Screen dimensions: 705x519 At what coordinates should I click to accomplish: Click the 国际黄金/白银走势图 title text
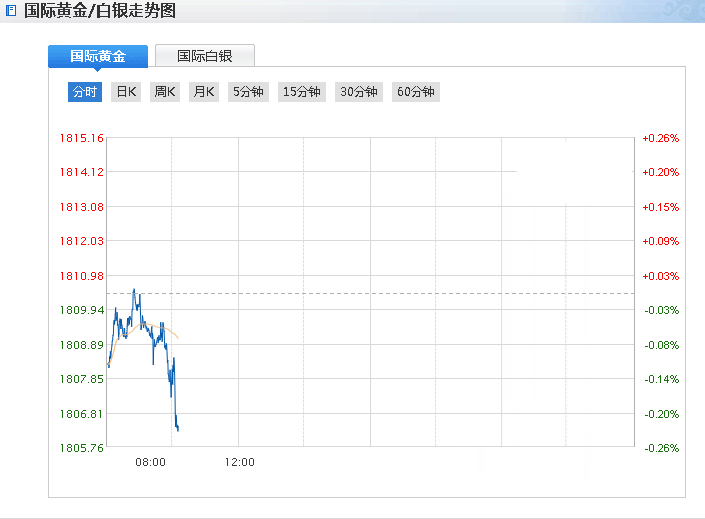[x=99, y=11]
